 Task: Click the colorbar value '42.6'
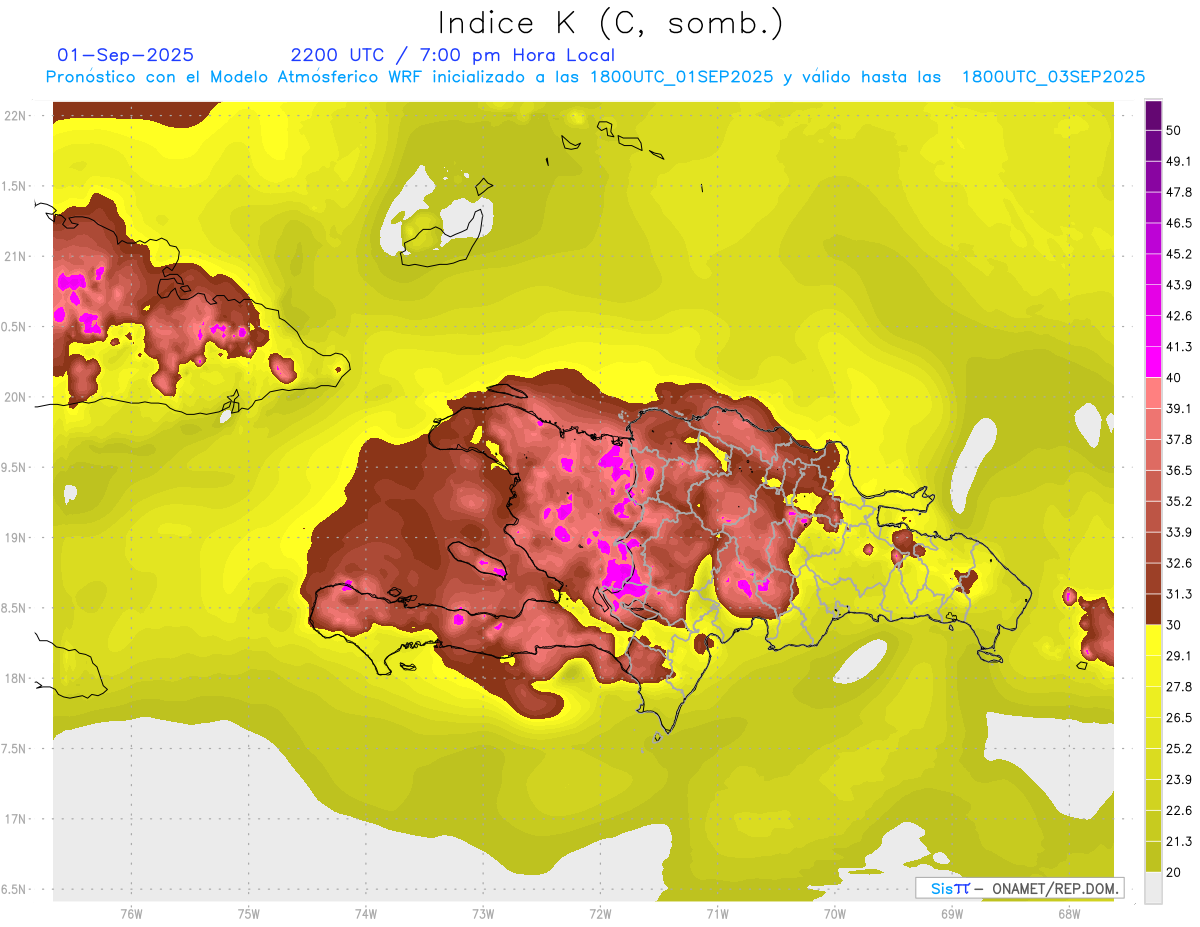pos(1179,316)
